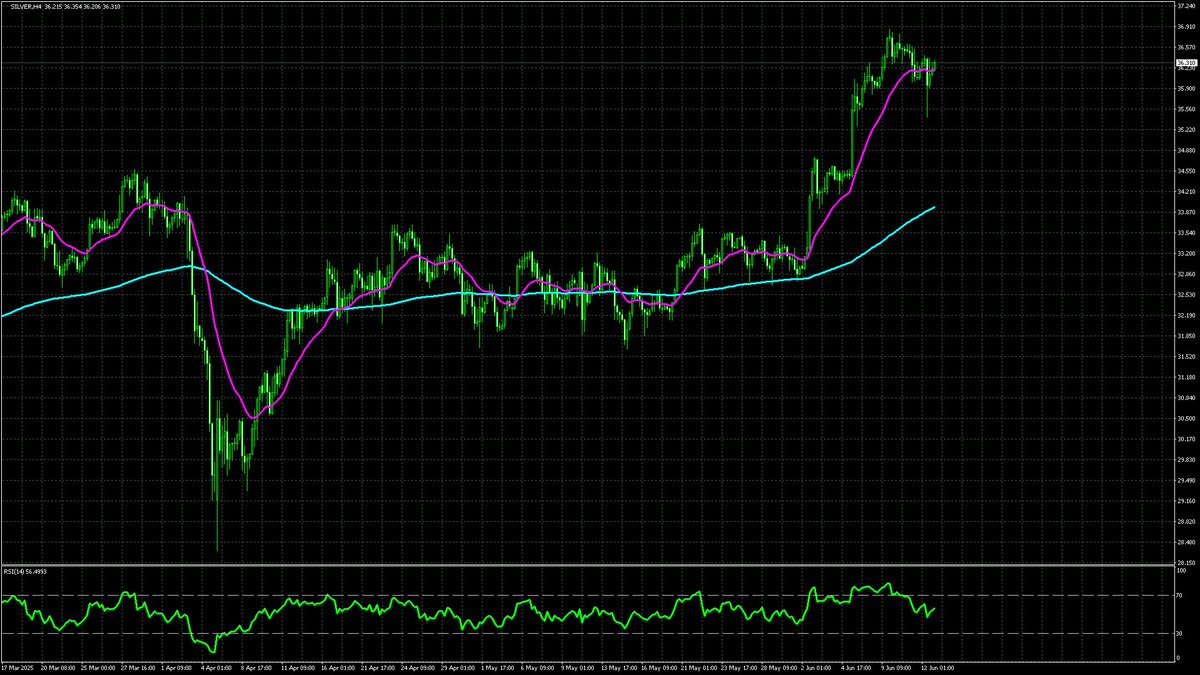Screen dimensions: 1200x675
Task: Click the 12 Jun 01:00 time label
Action: (937, 666)
